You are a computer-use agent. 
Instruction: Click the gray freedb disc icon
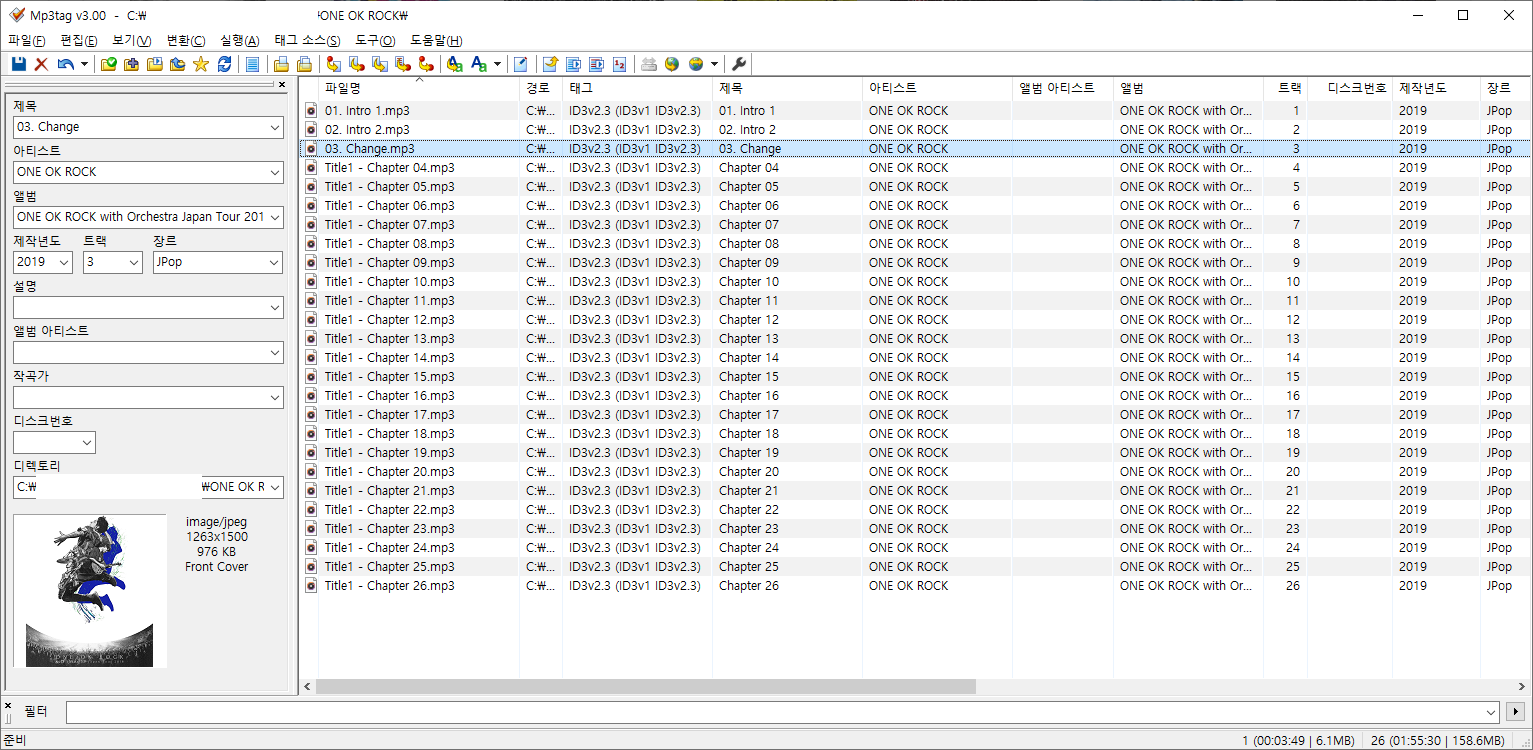pyautogui.click(x=649, y=64)
